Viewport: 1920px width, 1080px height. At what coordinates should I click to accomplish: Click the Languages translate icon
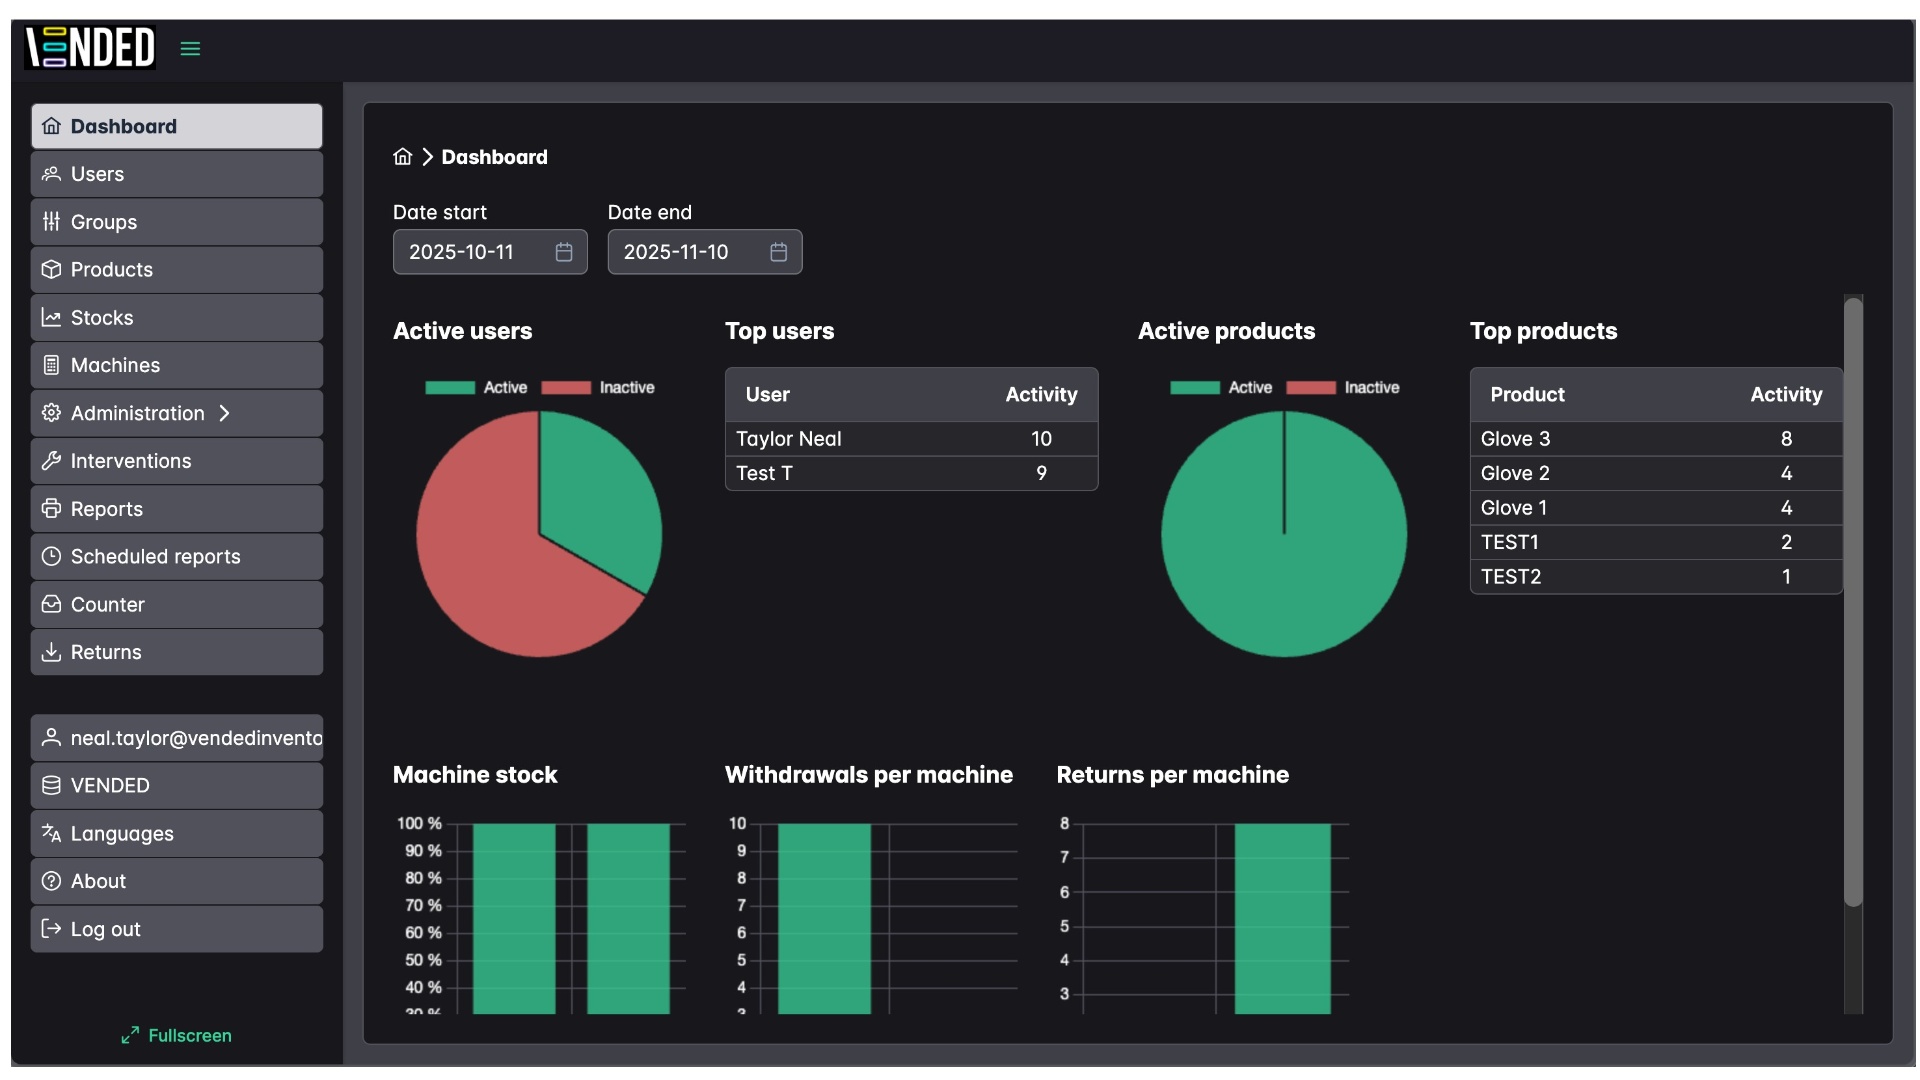pyautogui.click(x=51, y=833)
